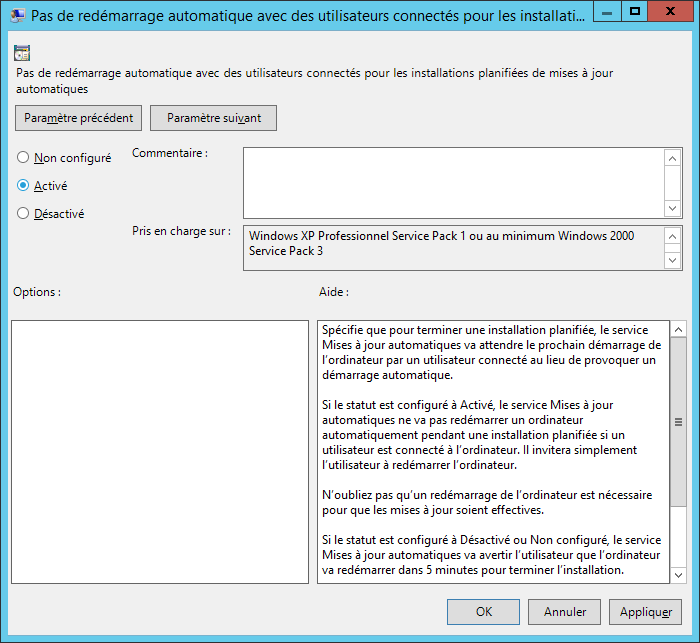
Task: Click the Commentaire box scroll down arrow
Action: (673, 208)
